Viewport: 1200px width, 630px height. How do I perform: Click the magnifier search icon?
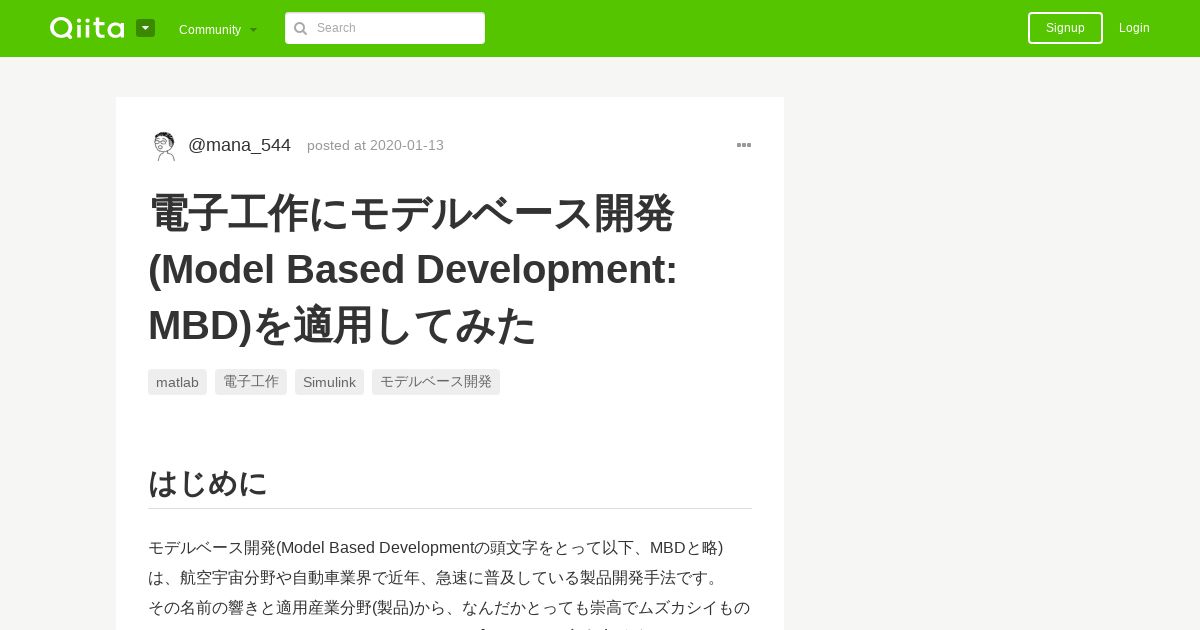(x=300, y=28)
